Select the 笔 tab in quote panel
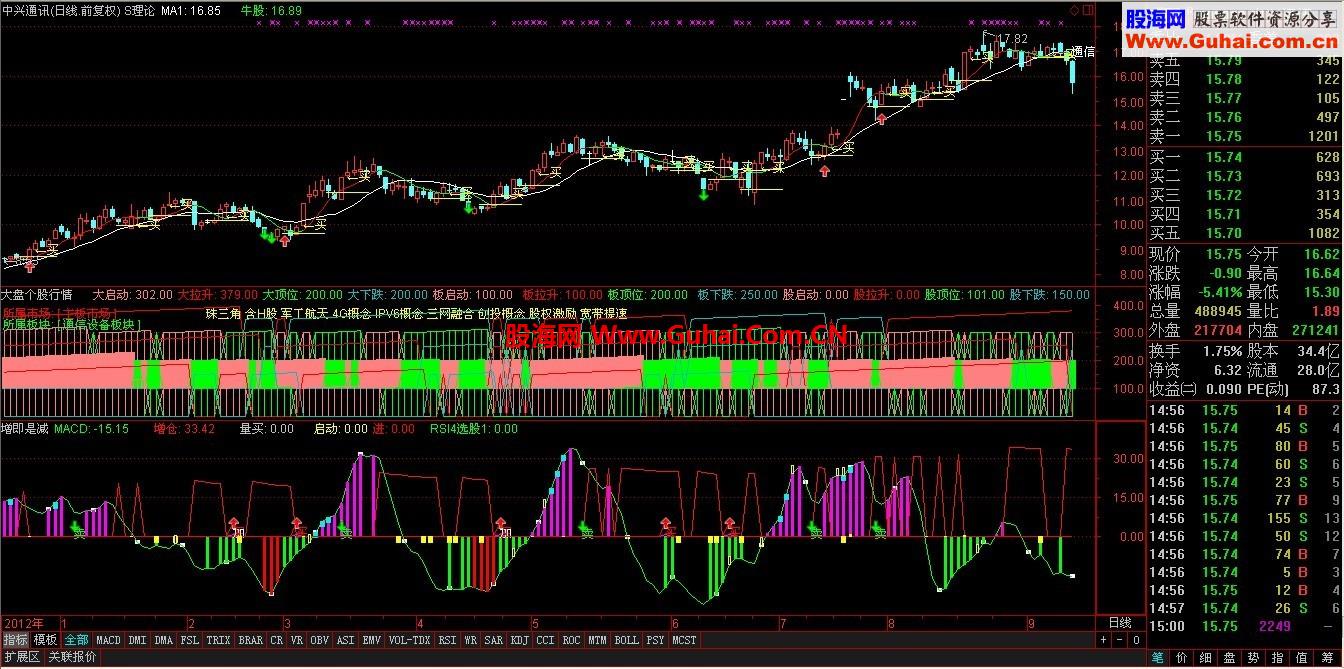This screenshot has width=1344, height=669. (x=1157, y=658)
